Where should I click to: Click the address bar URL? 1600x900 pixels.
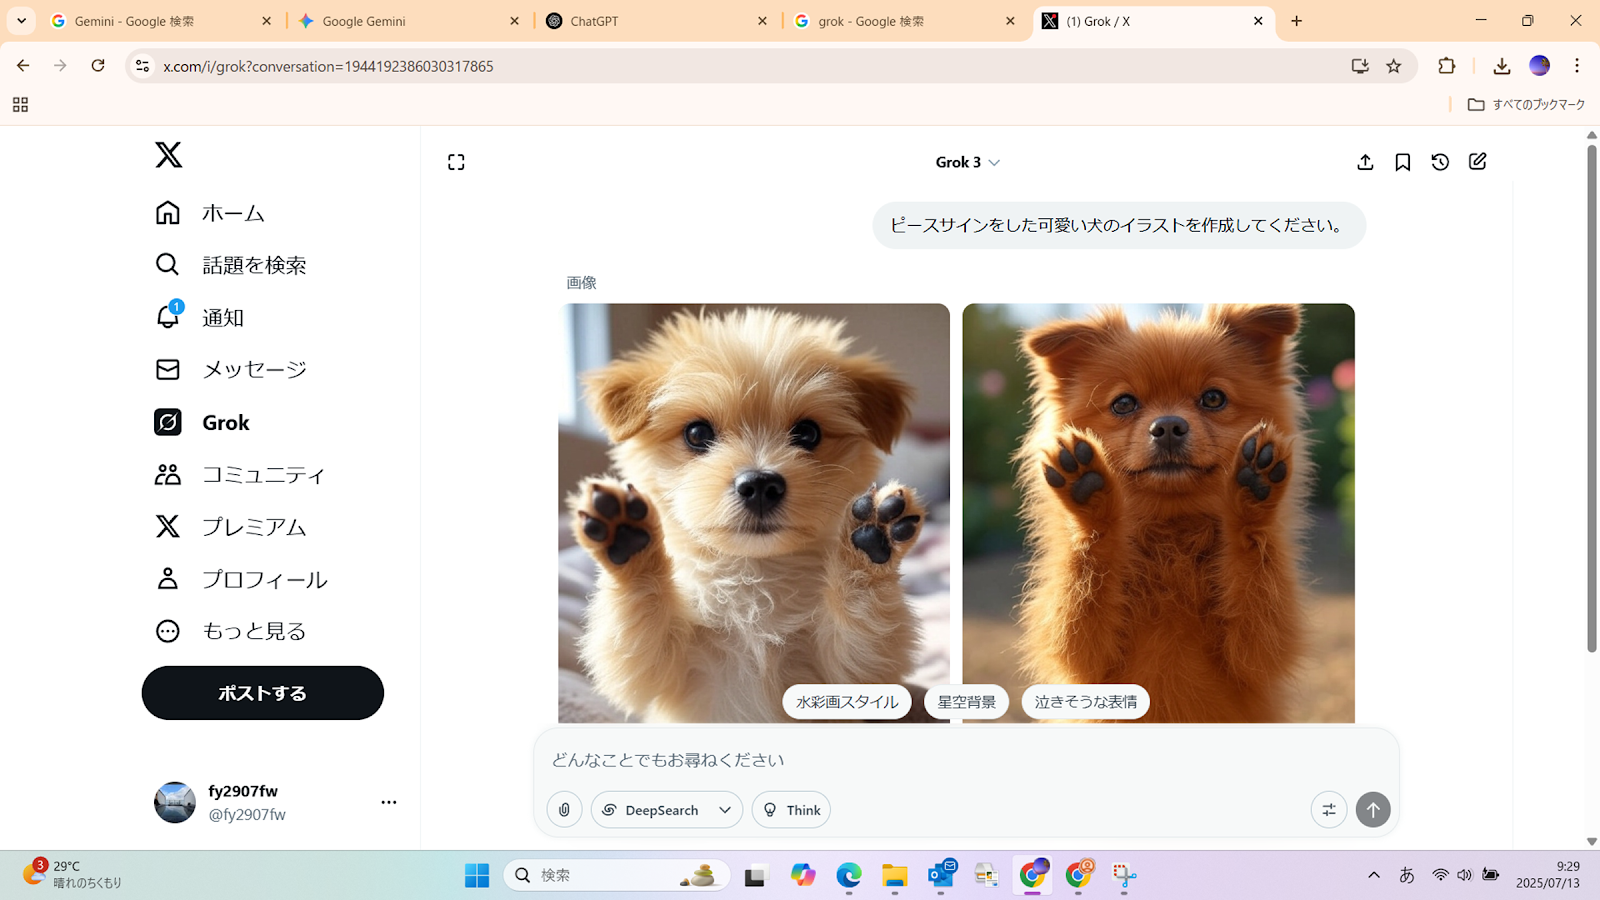pyautogui.click(x=328, y=66)
